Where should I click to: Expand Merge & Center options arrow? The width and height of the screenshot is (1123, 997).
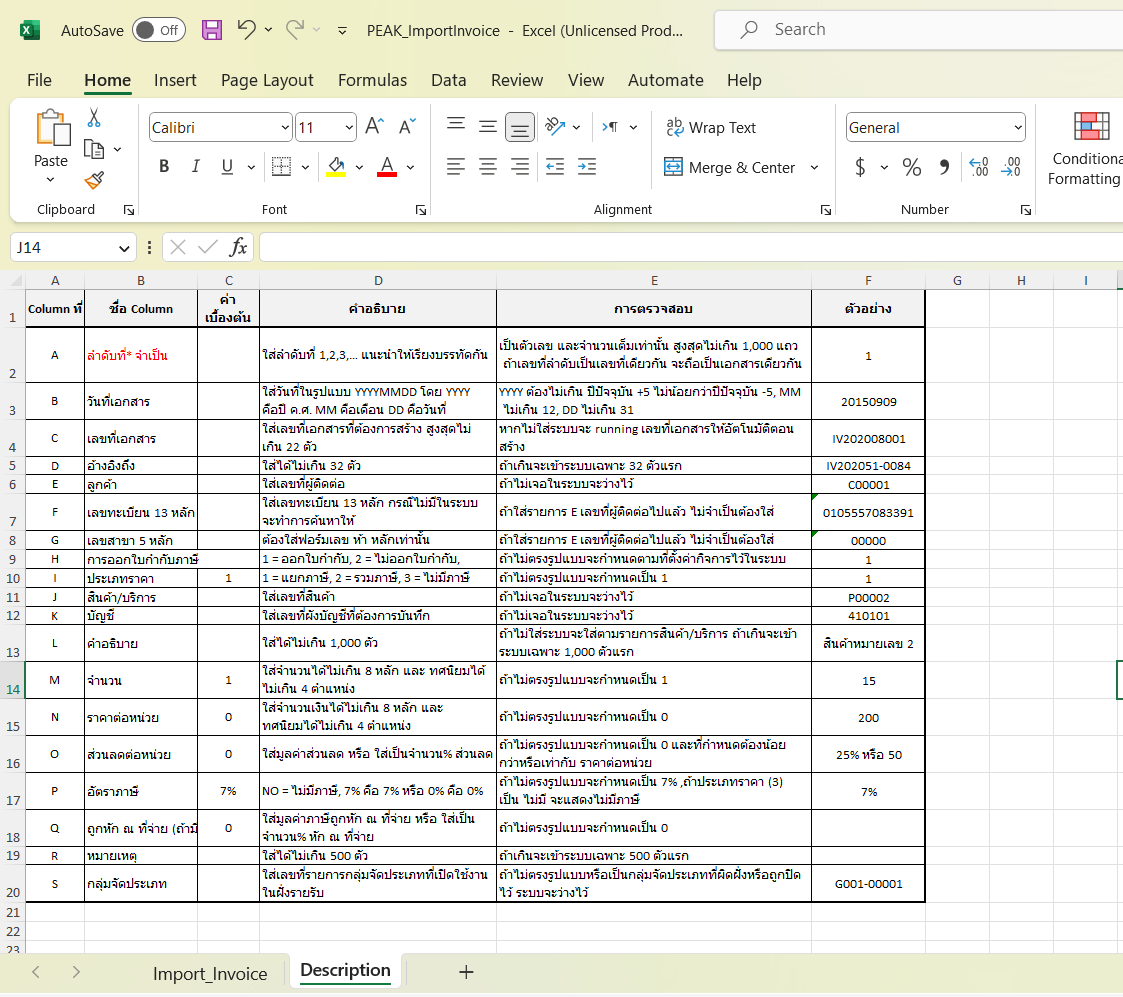pyautogui.click(x=814, y=167)
